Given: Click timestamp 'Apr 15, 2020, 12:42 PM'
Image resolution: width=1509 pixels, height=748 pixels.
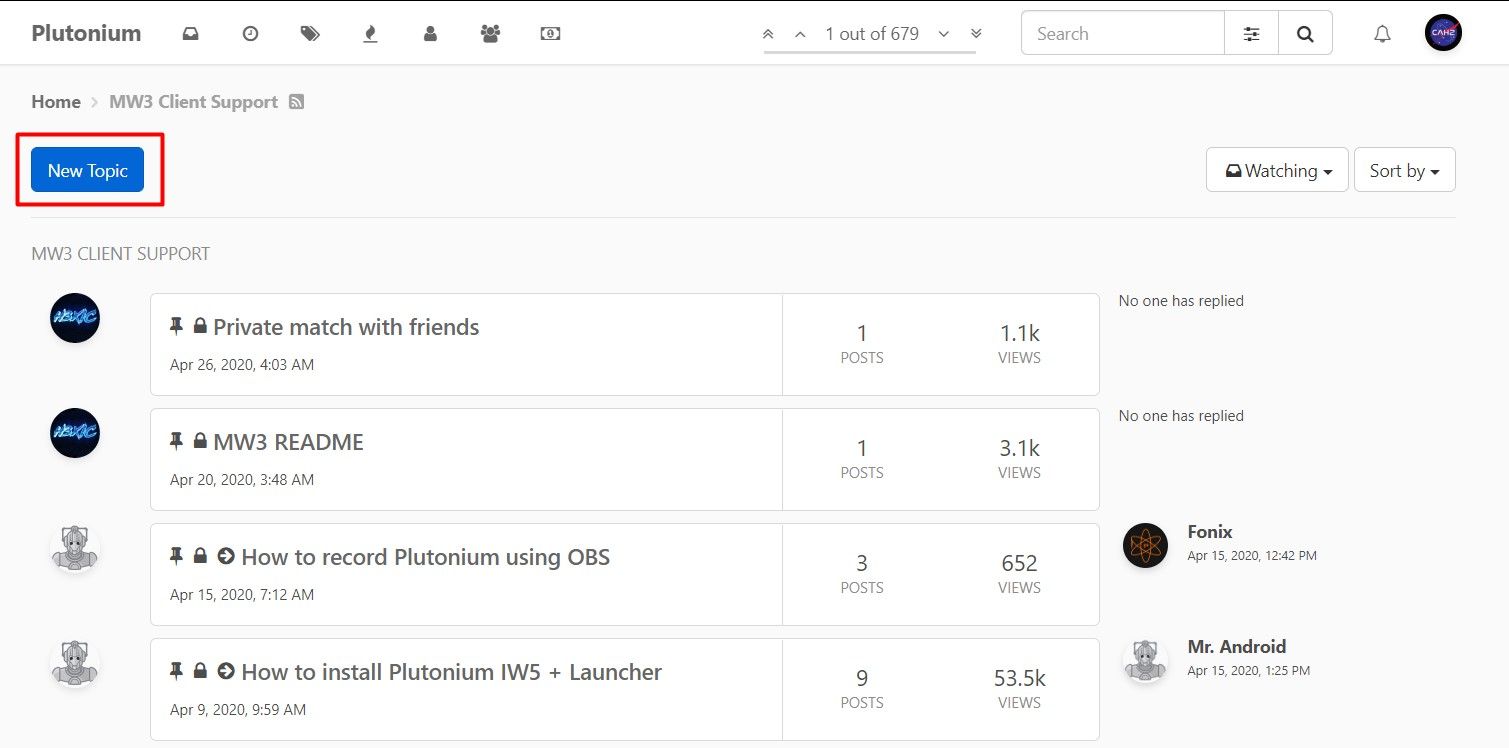Looking at the screenshot, I should [1252, 555].
